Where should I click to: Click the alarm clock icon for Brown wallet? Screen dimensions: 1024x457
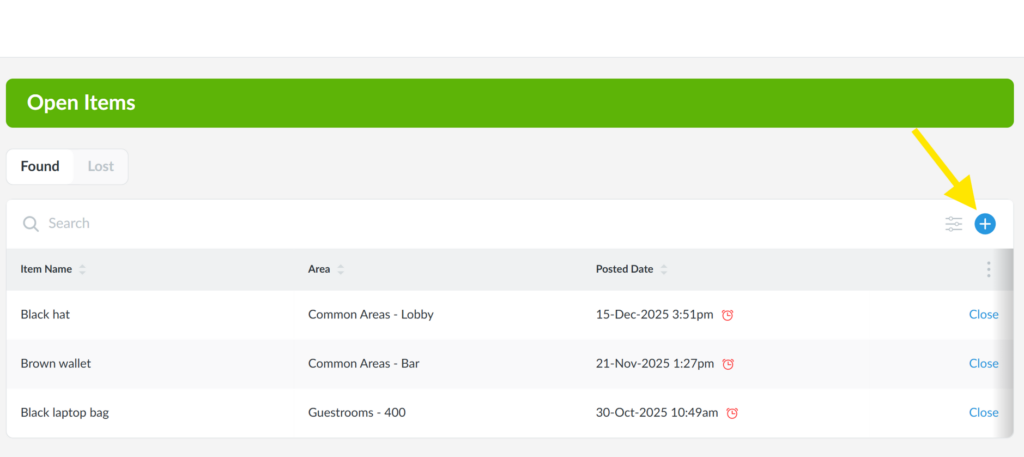pyautogui.click(x=728, y=364)
